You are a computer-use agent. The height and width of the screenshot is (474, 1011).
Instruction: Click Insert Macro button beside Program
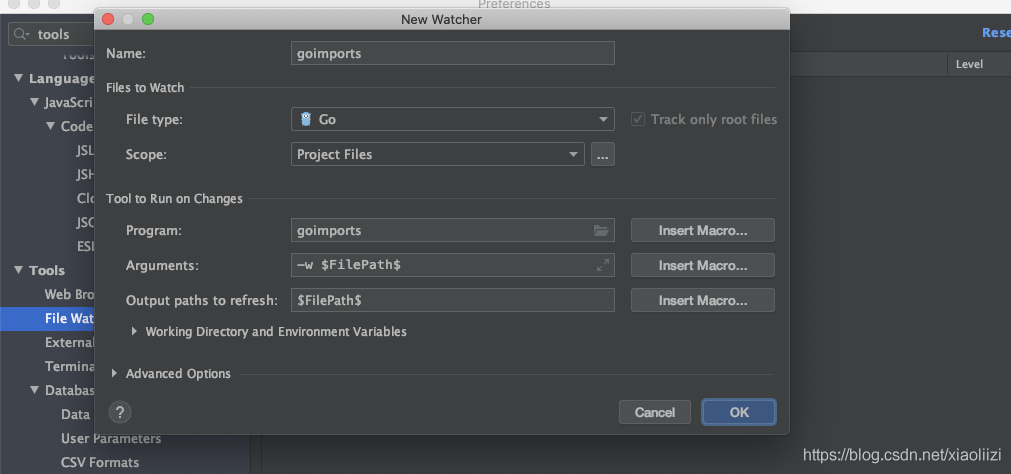[702, 231]
